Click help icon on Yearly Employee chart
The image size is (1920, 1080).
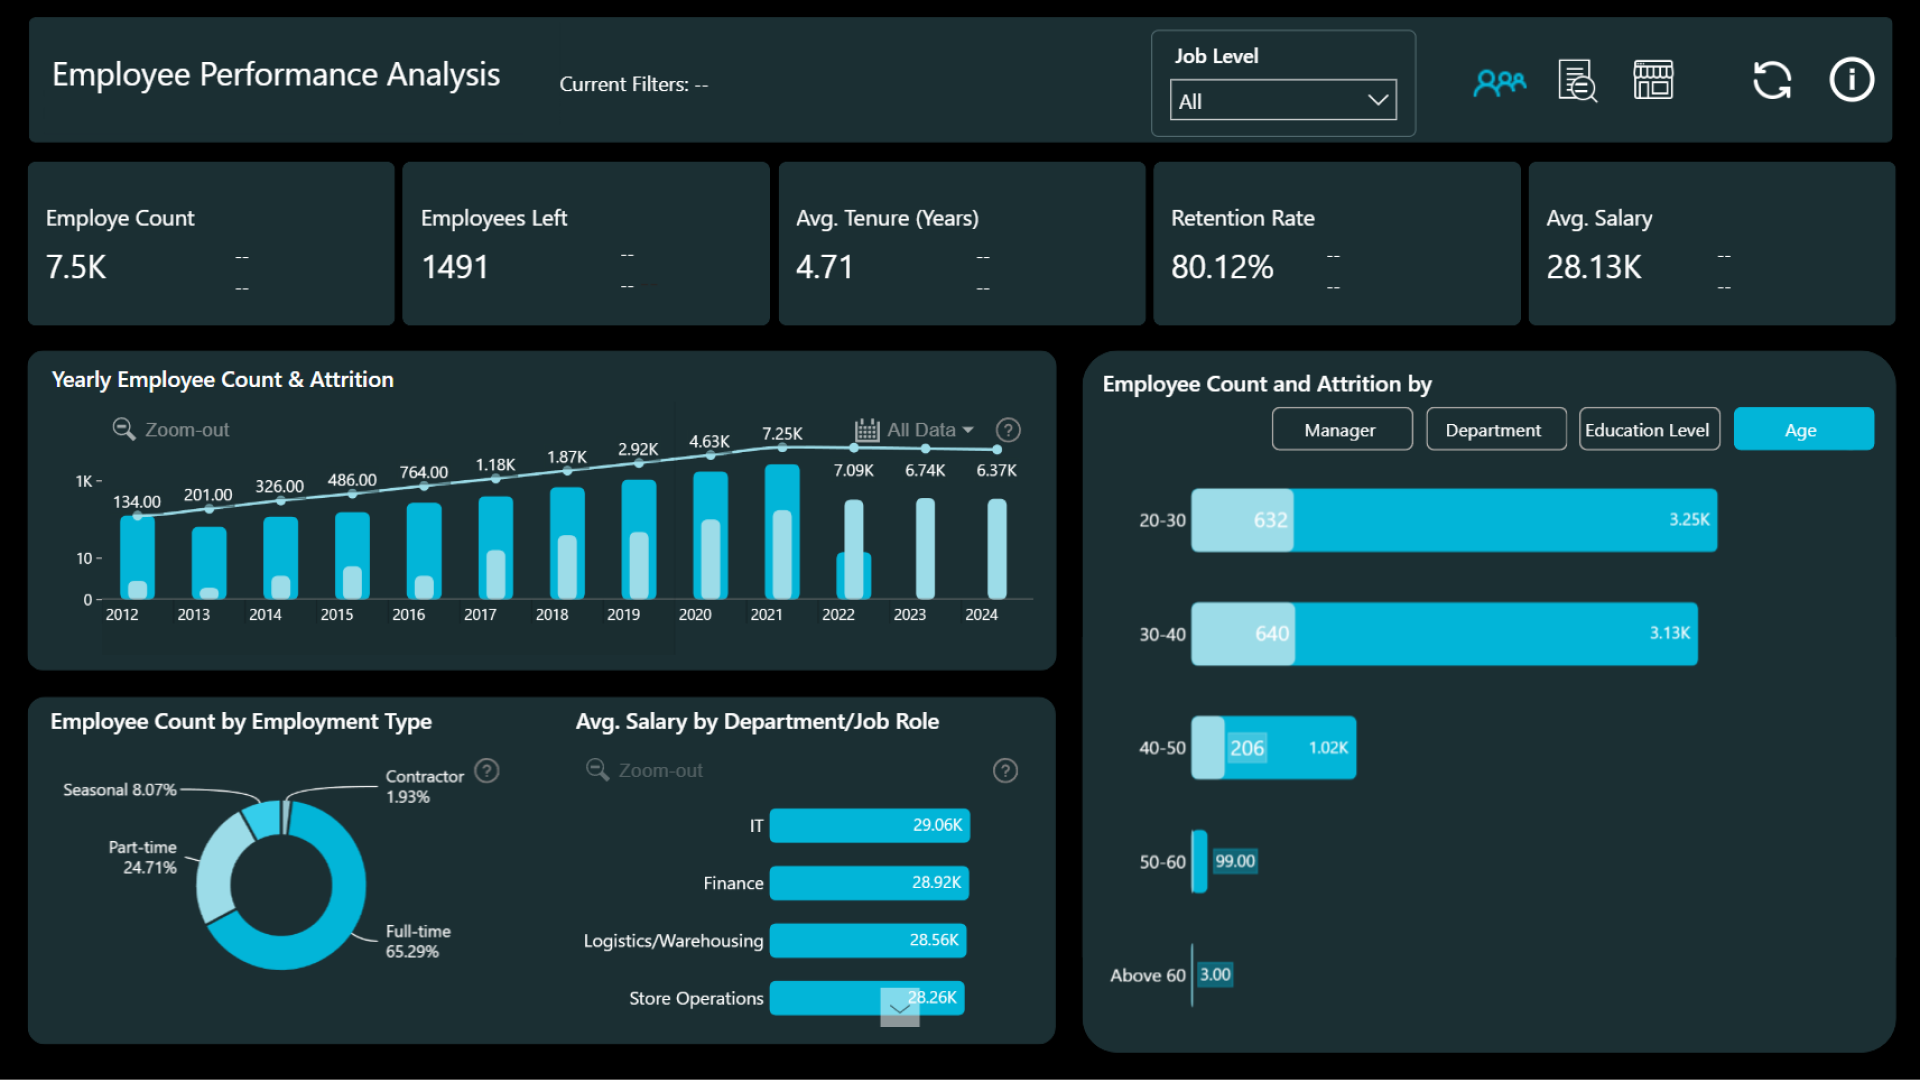(x=1008, y=430)
